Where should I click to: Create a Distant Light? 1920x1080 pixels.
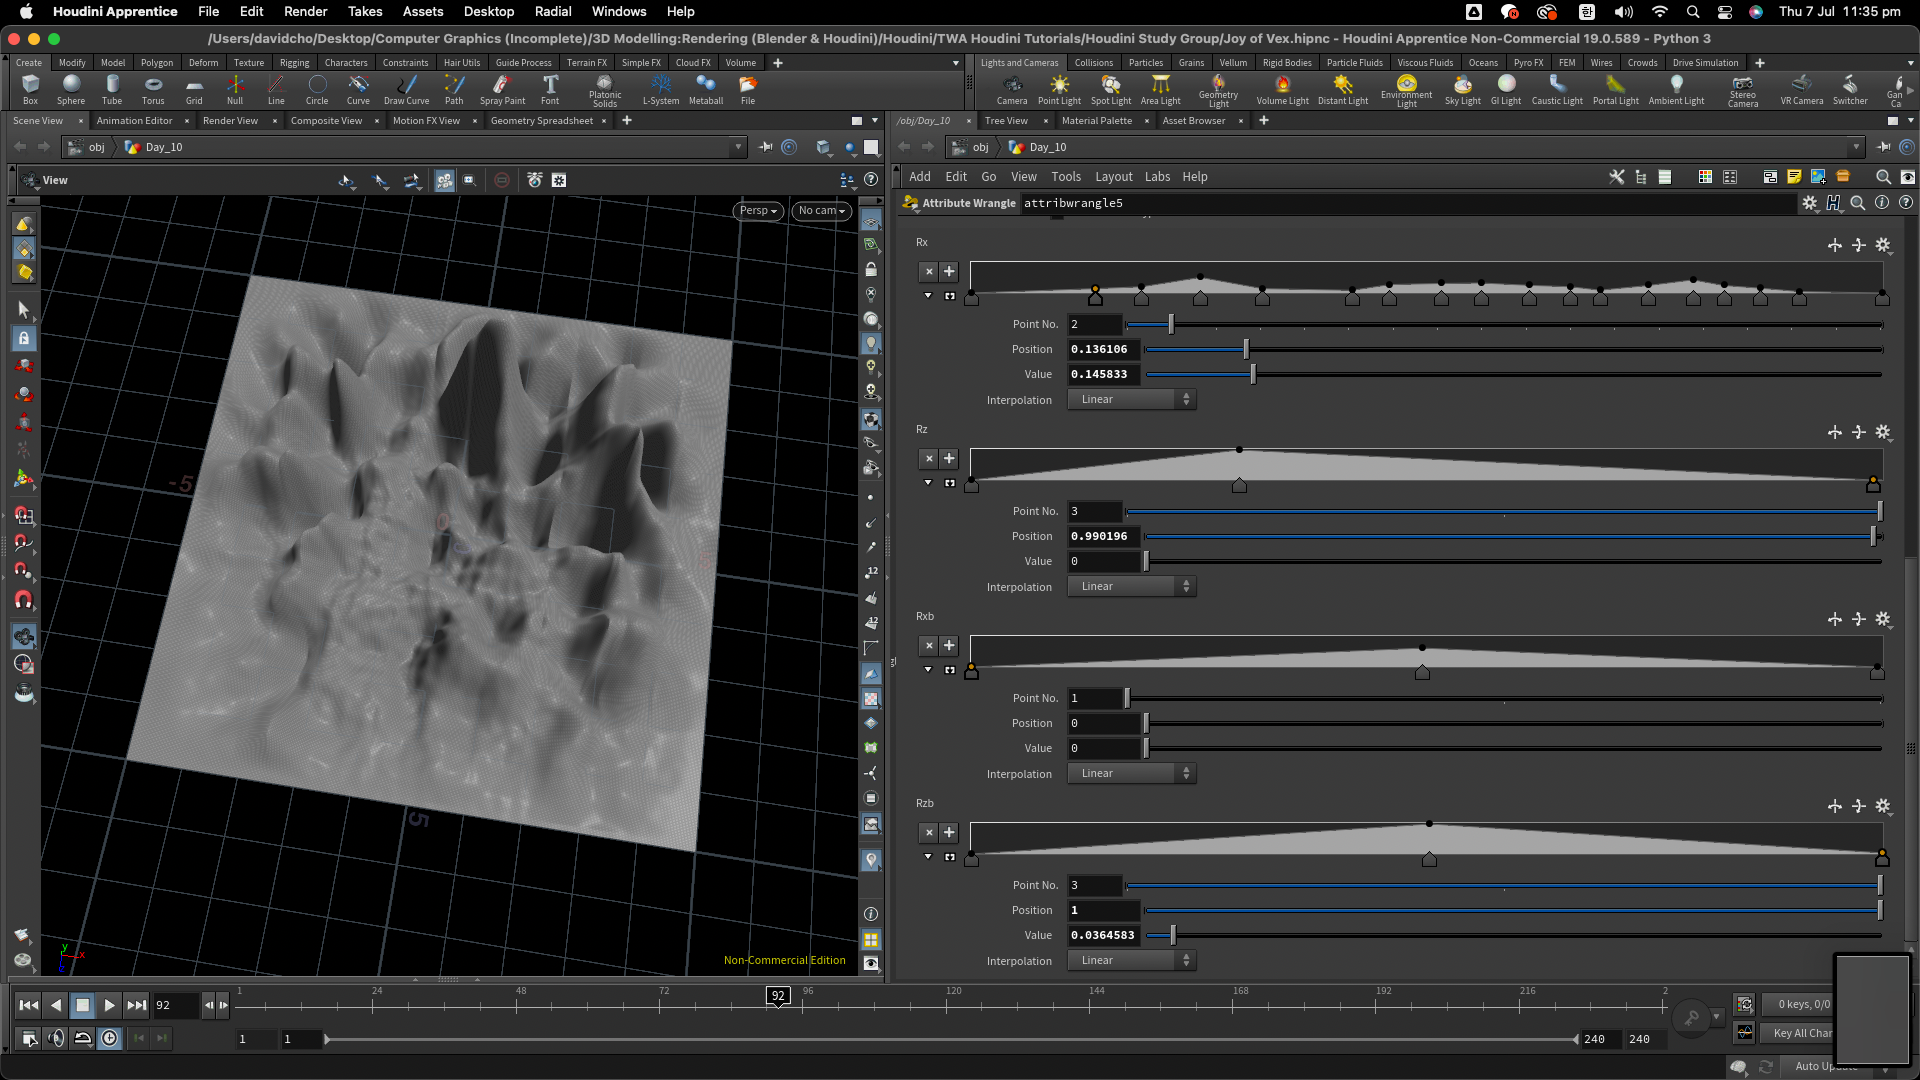coord(1342,89)
